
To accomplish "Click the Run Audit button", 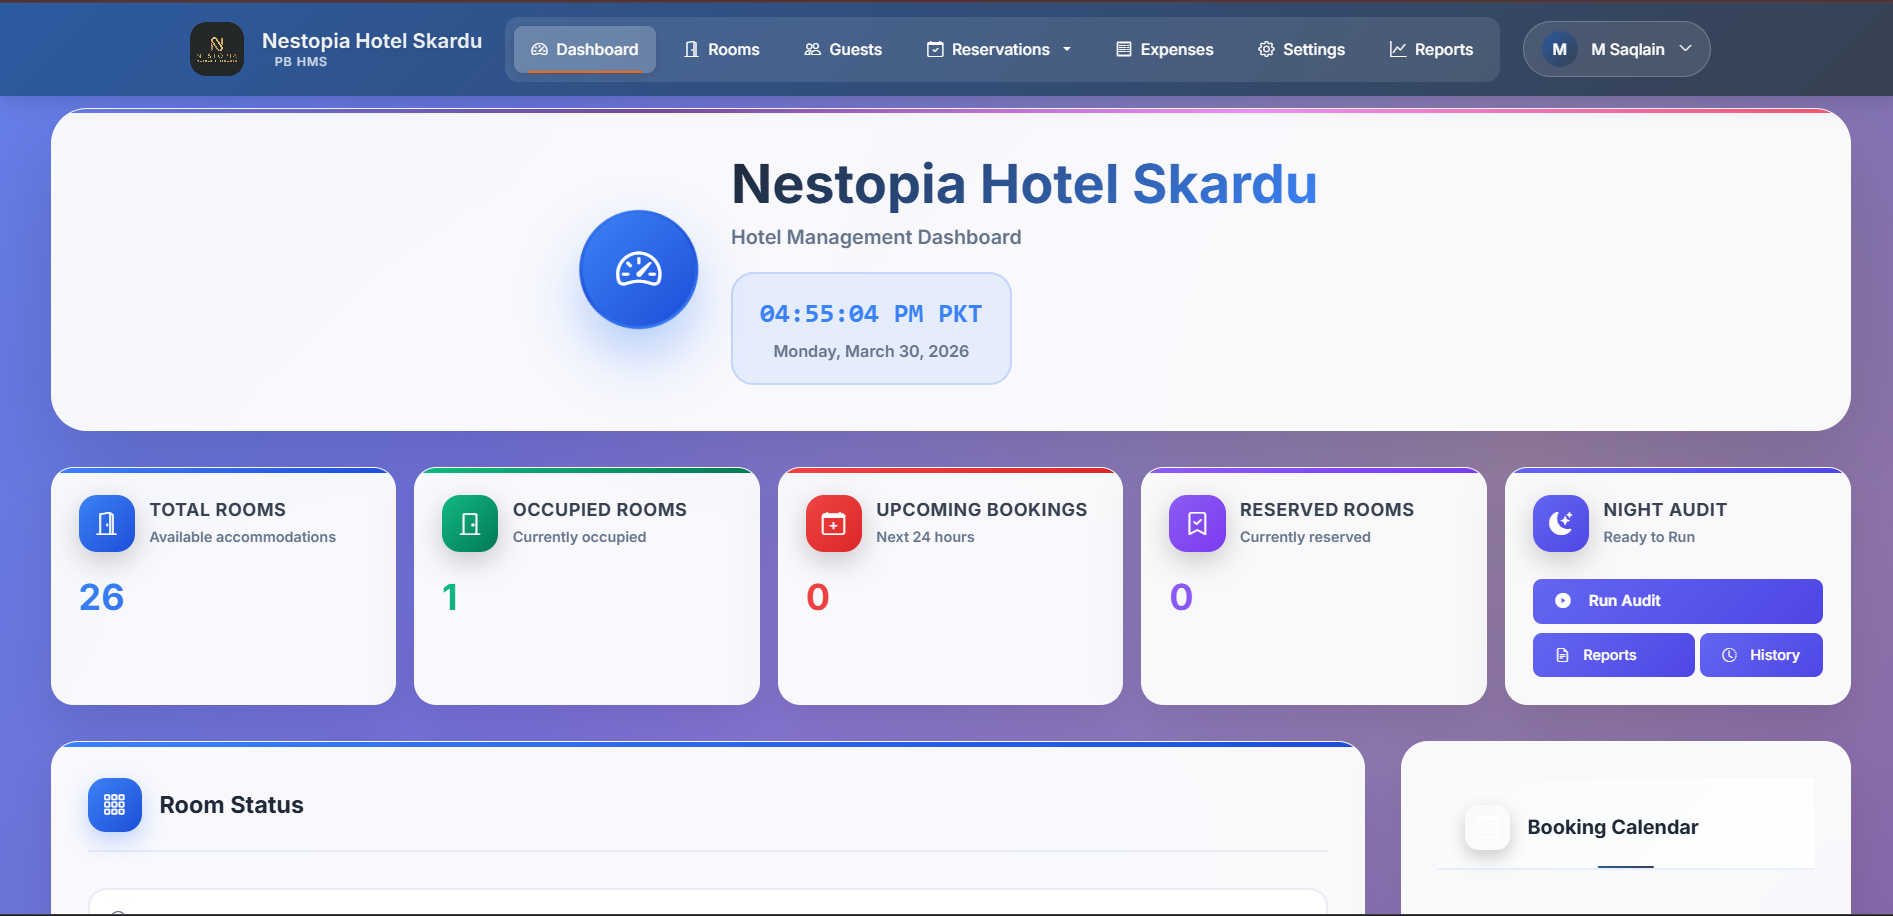I will (1677, 601).
